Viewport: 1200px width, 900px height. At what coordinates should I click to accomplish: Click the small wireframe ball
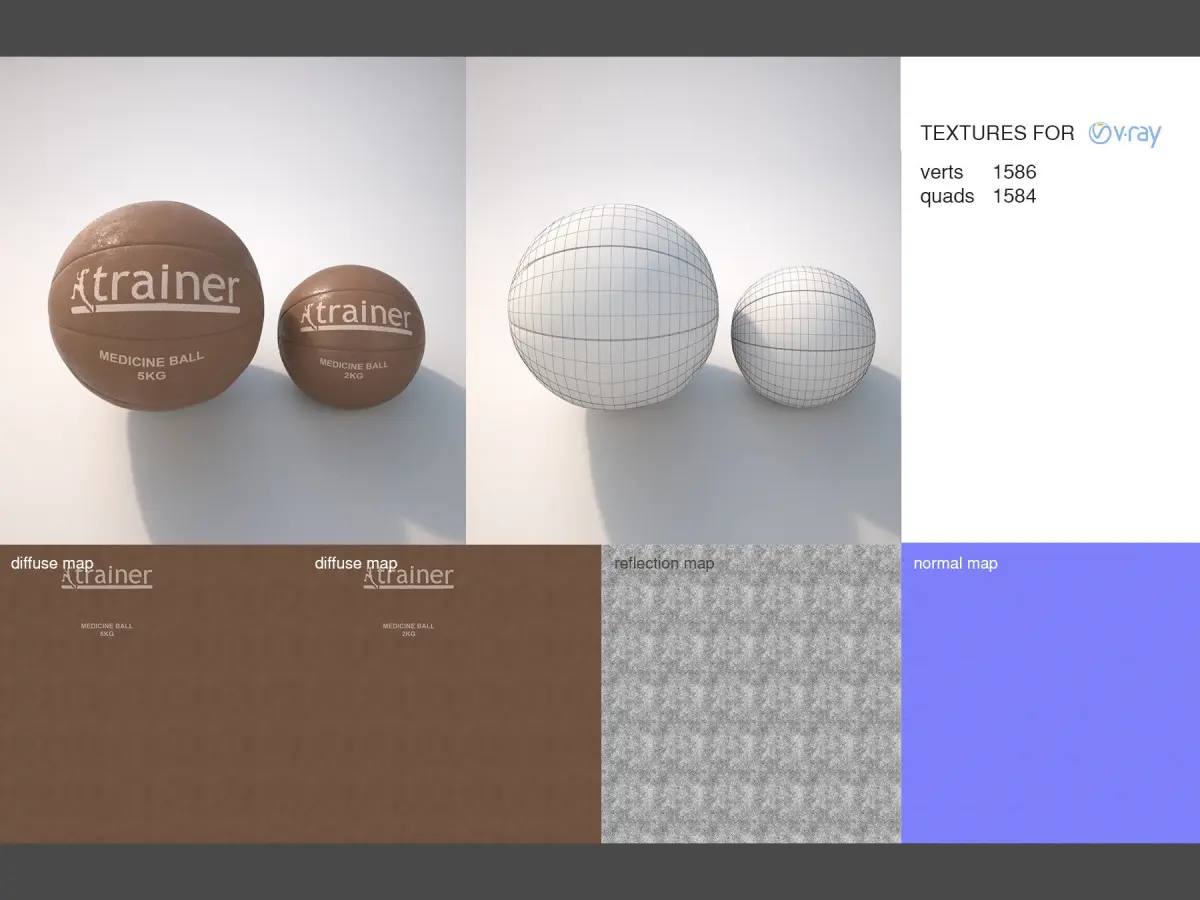point(803,336)
